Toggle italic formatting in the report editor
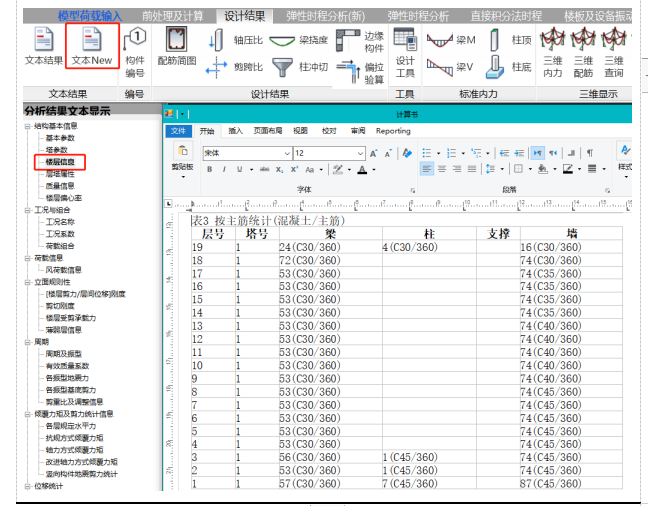Screen dimensions: 648x506 point(224,169)
